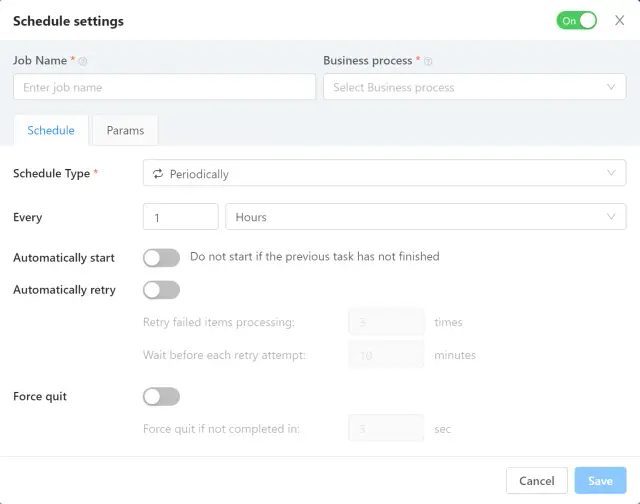
Task: Click the periodic repeat arrows icon
Action: click(157, 174)
